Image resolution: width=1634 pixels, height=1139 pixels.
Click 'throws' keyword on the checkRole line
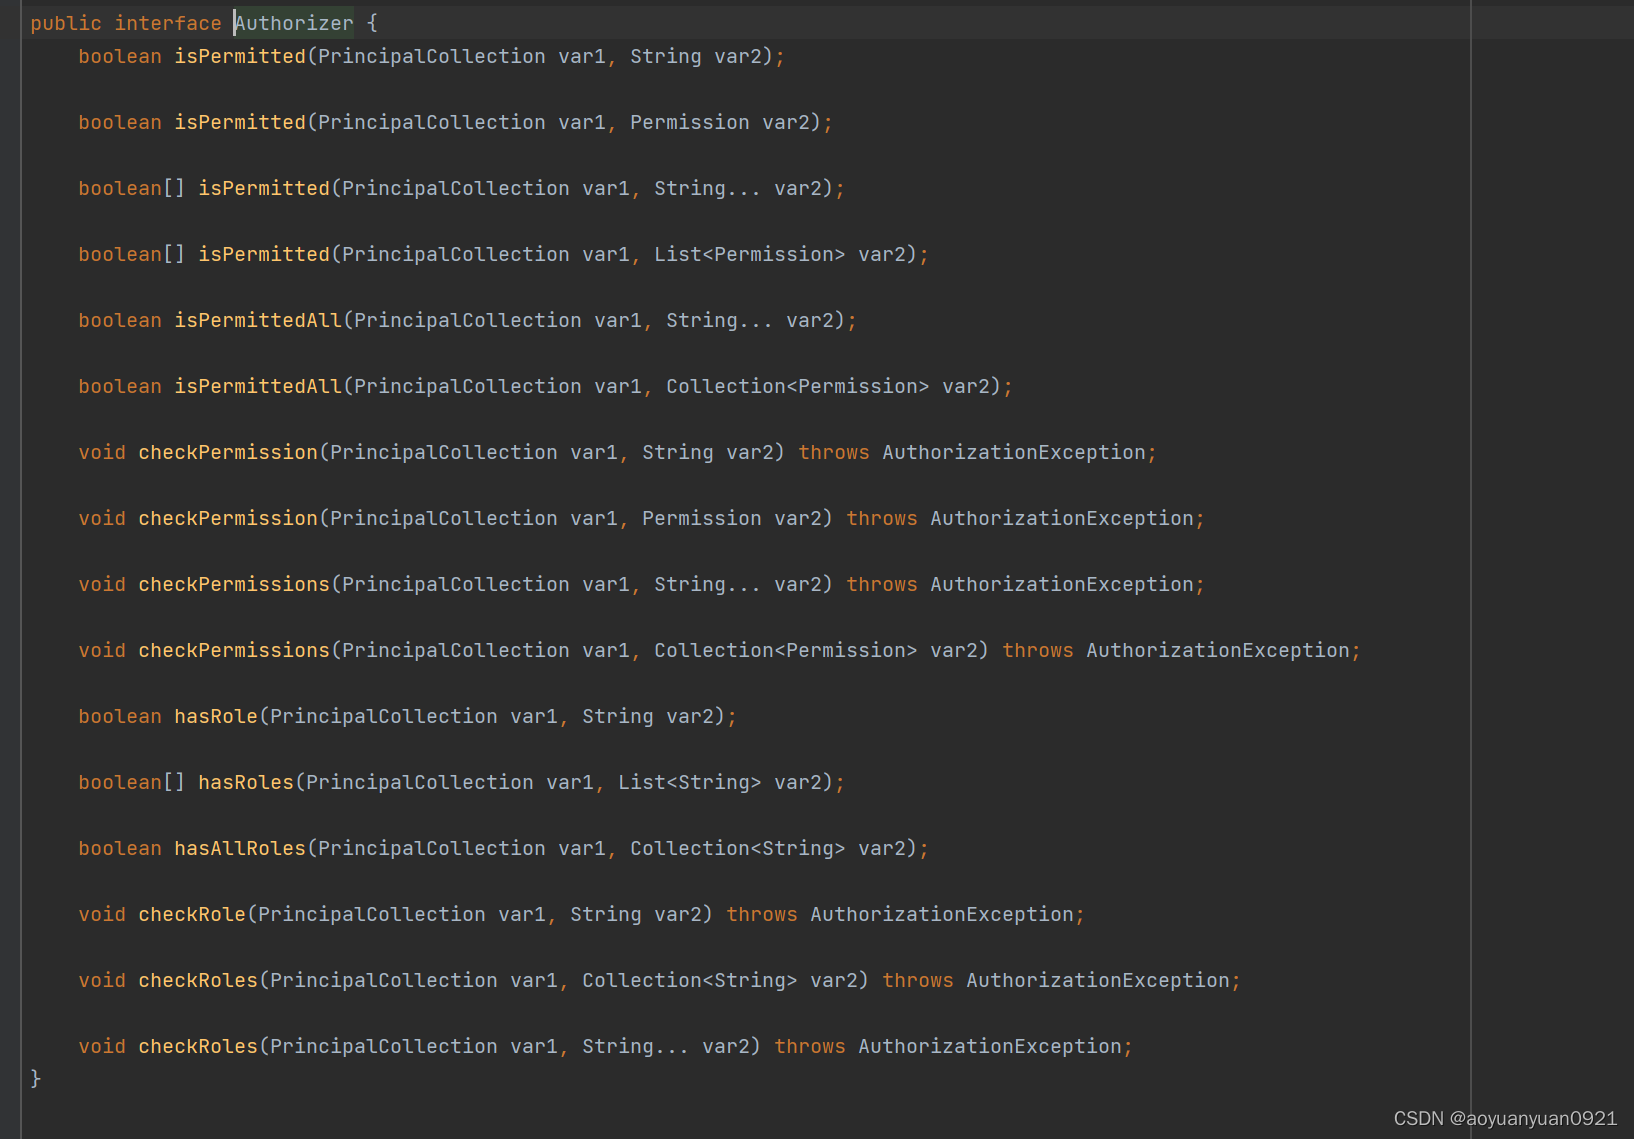tap(762, 914)
